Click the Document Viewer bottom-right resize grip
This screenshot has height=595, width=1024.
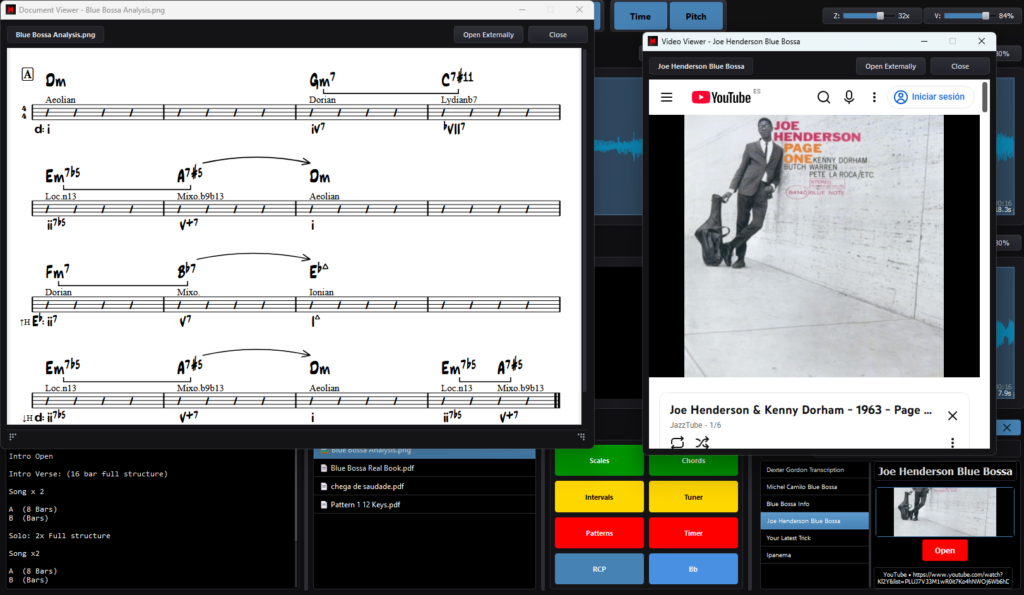point(581,436)
